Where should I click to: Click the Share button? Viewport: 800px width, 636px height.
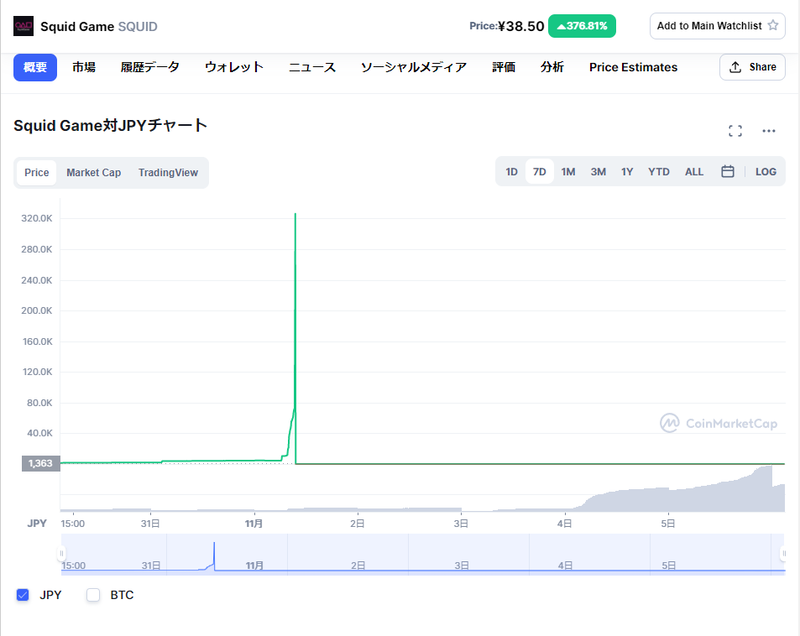point(752,67)
